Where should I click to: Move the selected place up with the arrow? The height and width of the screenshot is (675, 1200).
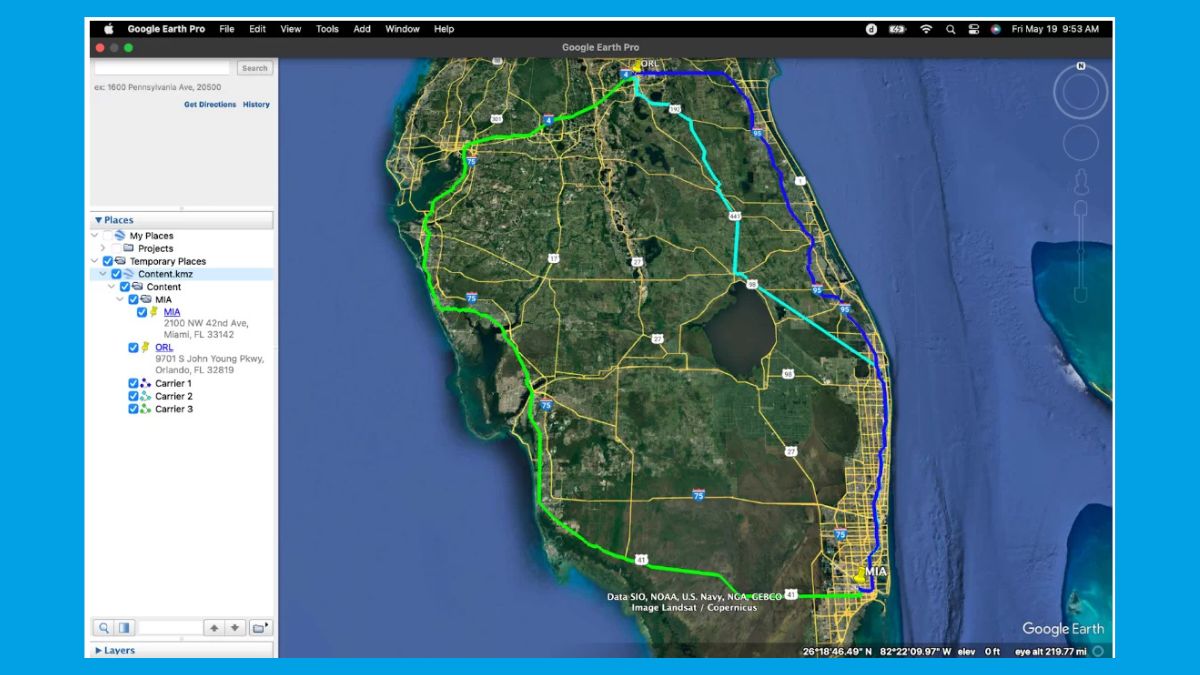point(214,628)
